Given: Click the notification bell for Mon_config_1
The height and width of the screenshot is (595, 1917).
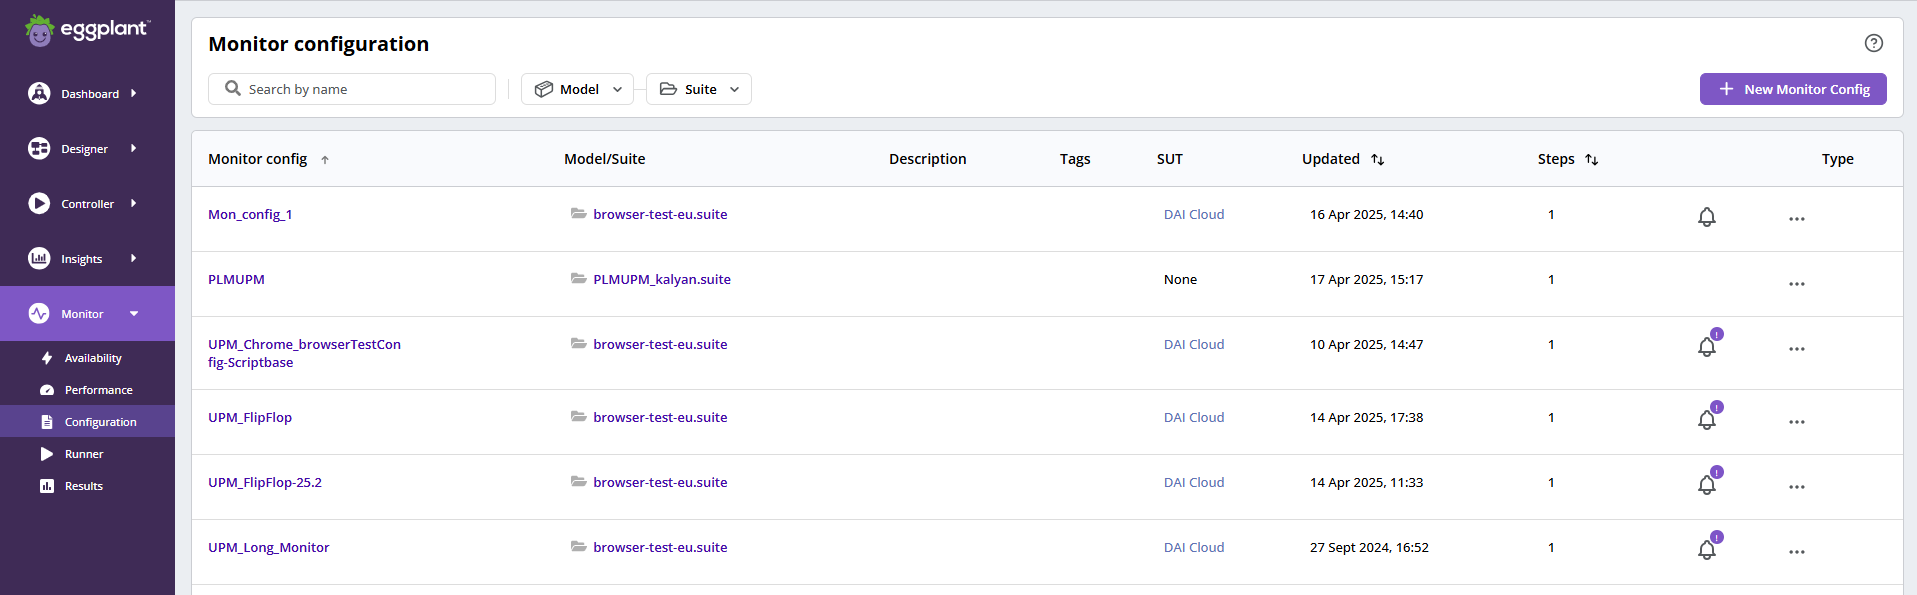Looking at the screenshot, I should point(1707,217).
